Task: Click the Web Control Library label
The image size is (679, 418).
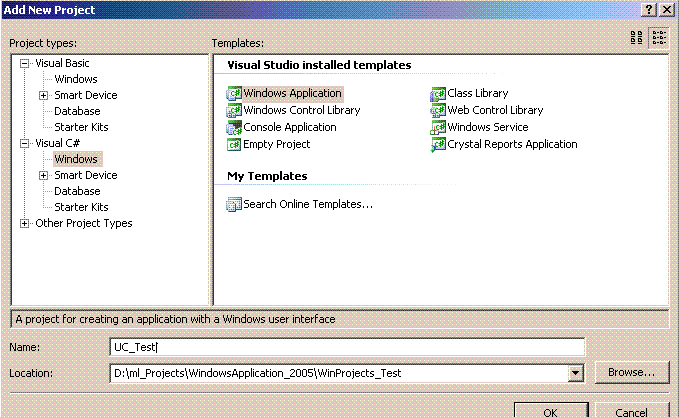Action: (495, 110)
